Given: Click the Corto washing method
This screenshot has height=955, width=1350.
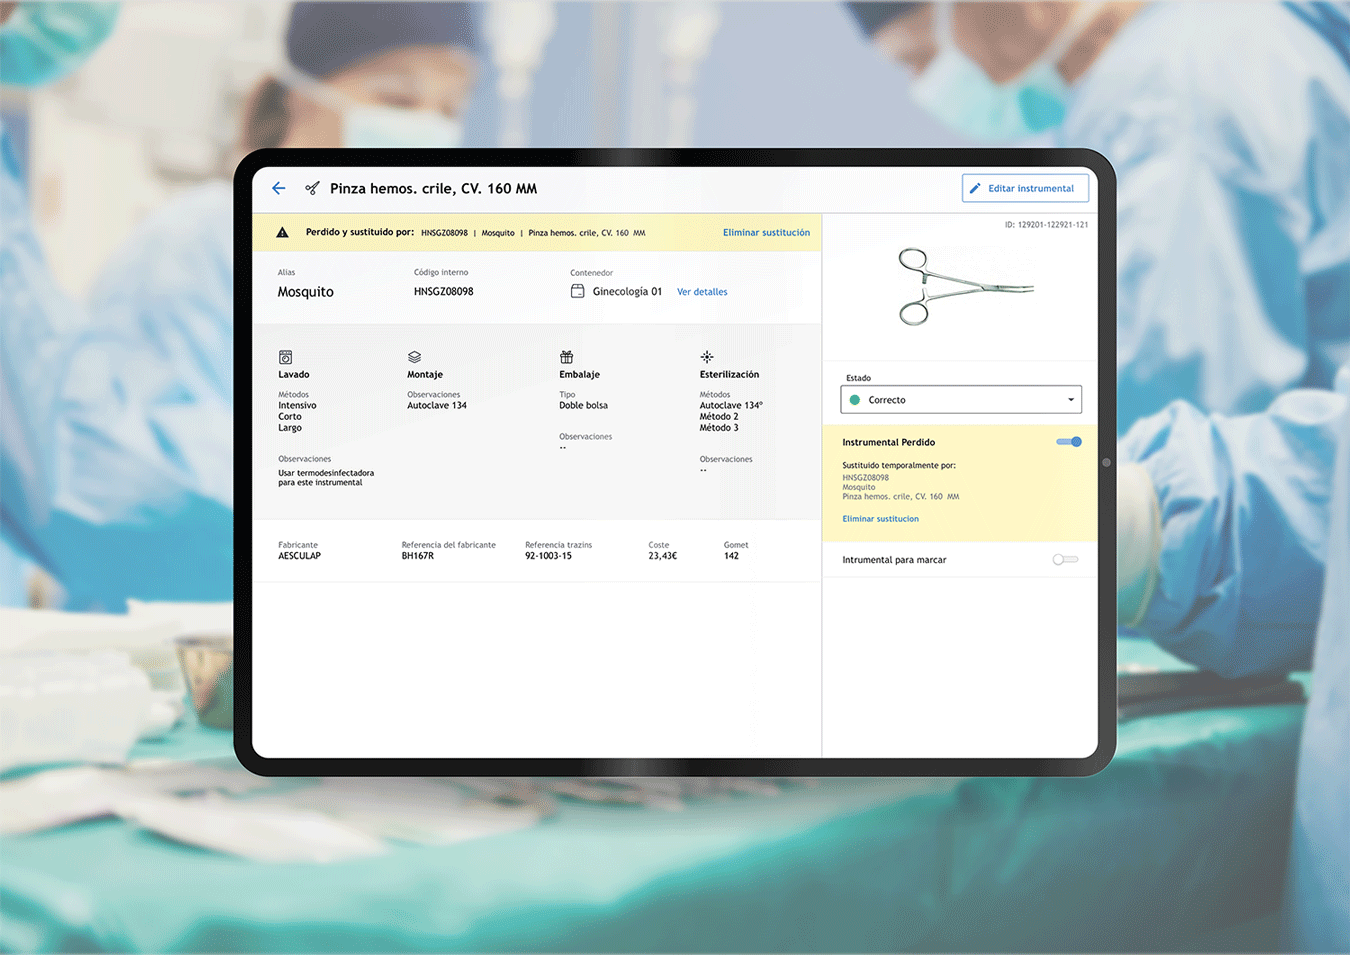Looking at the screenshot, I should (x=290, y=417).
